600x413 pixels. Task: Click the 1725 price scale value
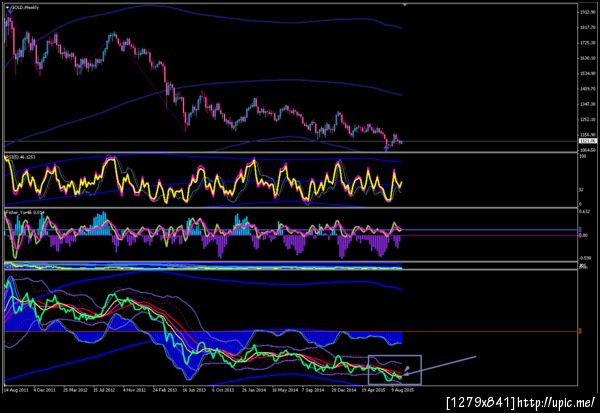[588, 43]
